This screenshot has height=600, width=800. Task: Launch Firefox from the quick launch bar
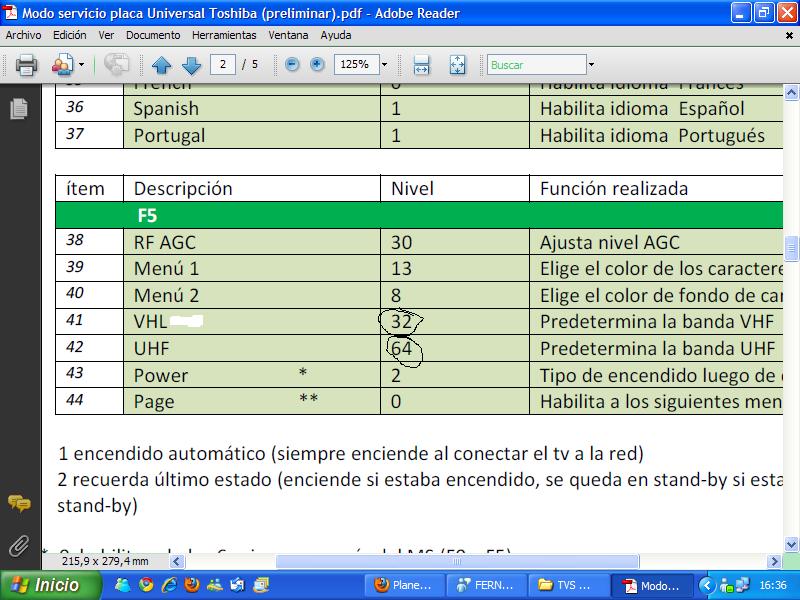point(192,585)
